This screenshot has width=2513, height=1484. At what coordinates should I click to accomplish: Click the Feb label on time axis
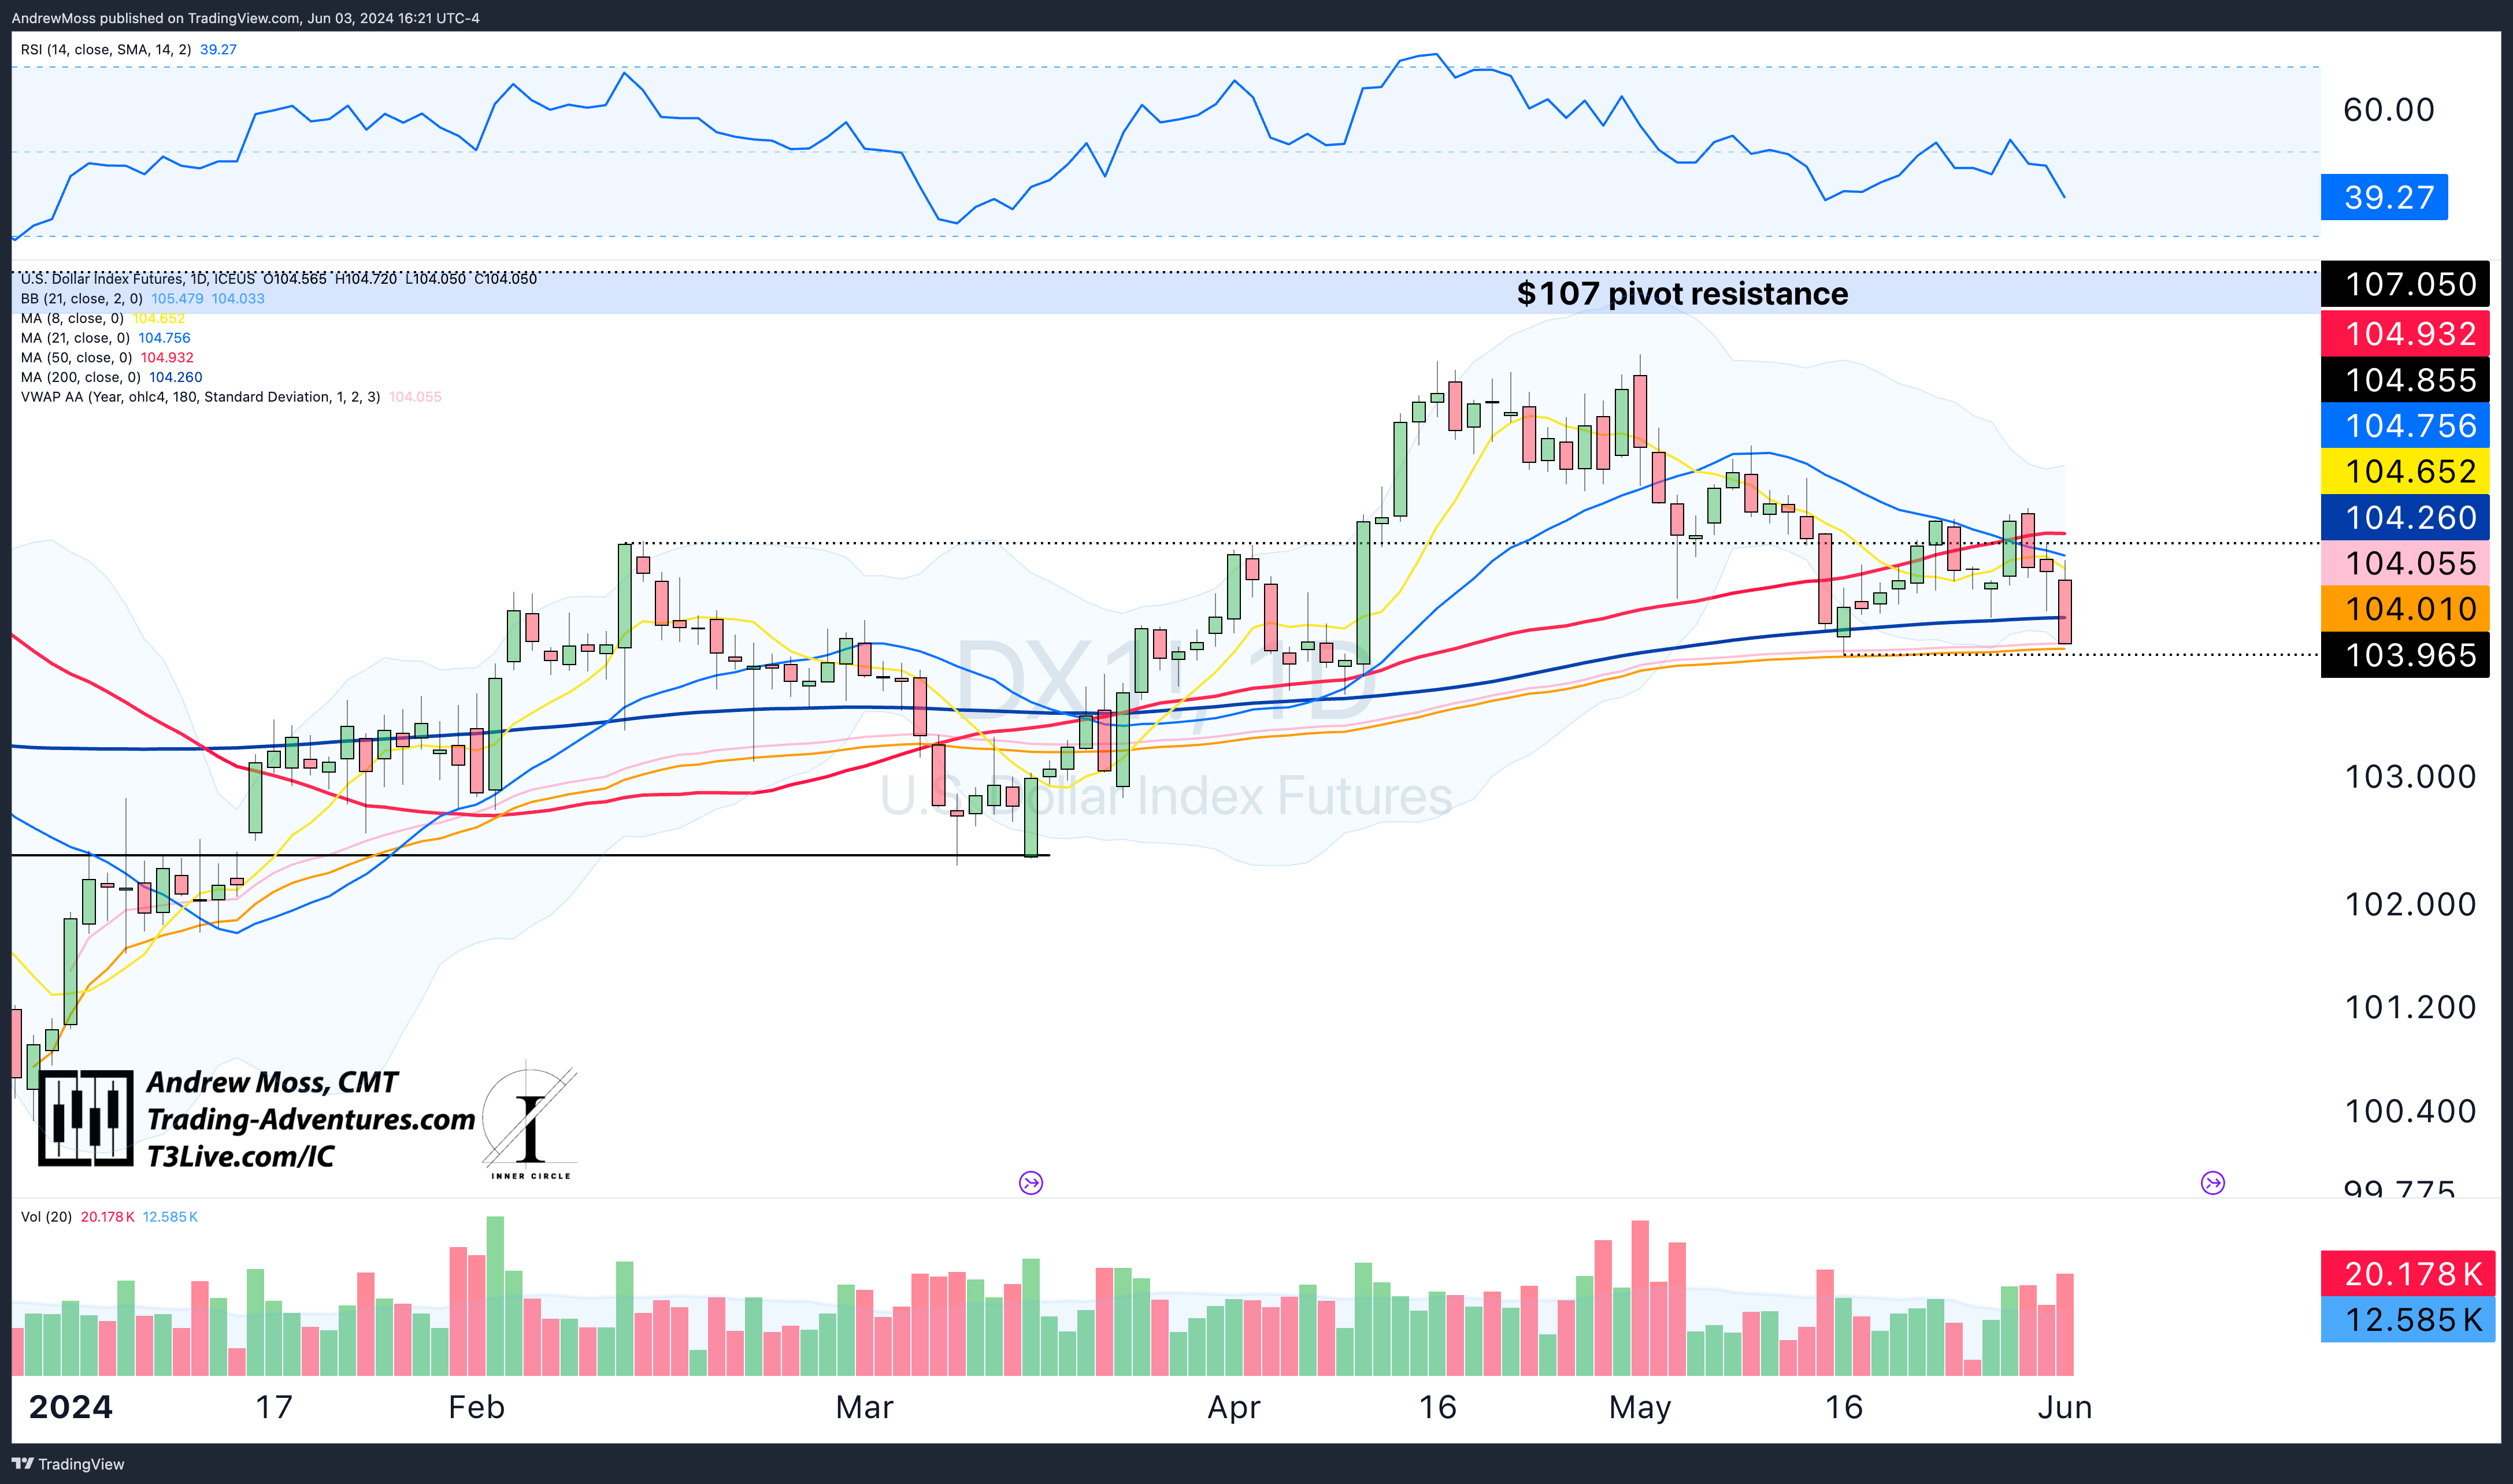pos(476,1407)
